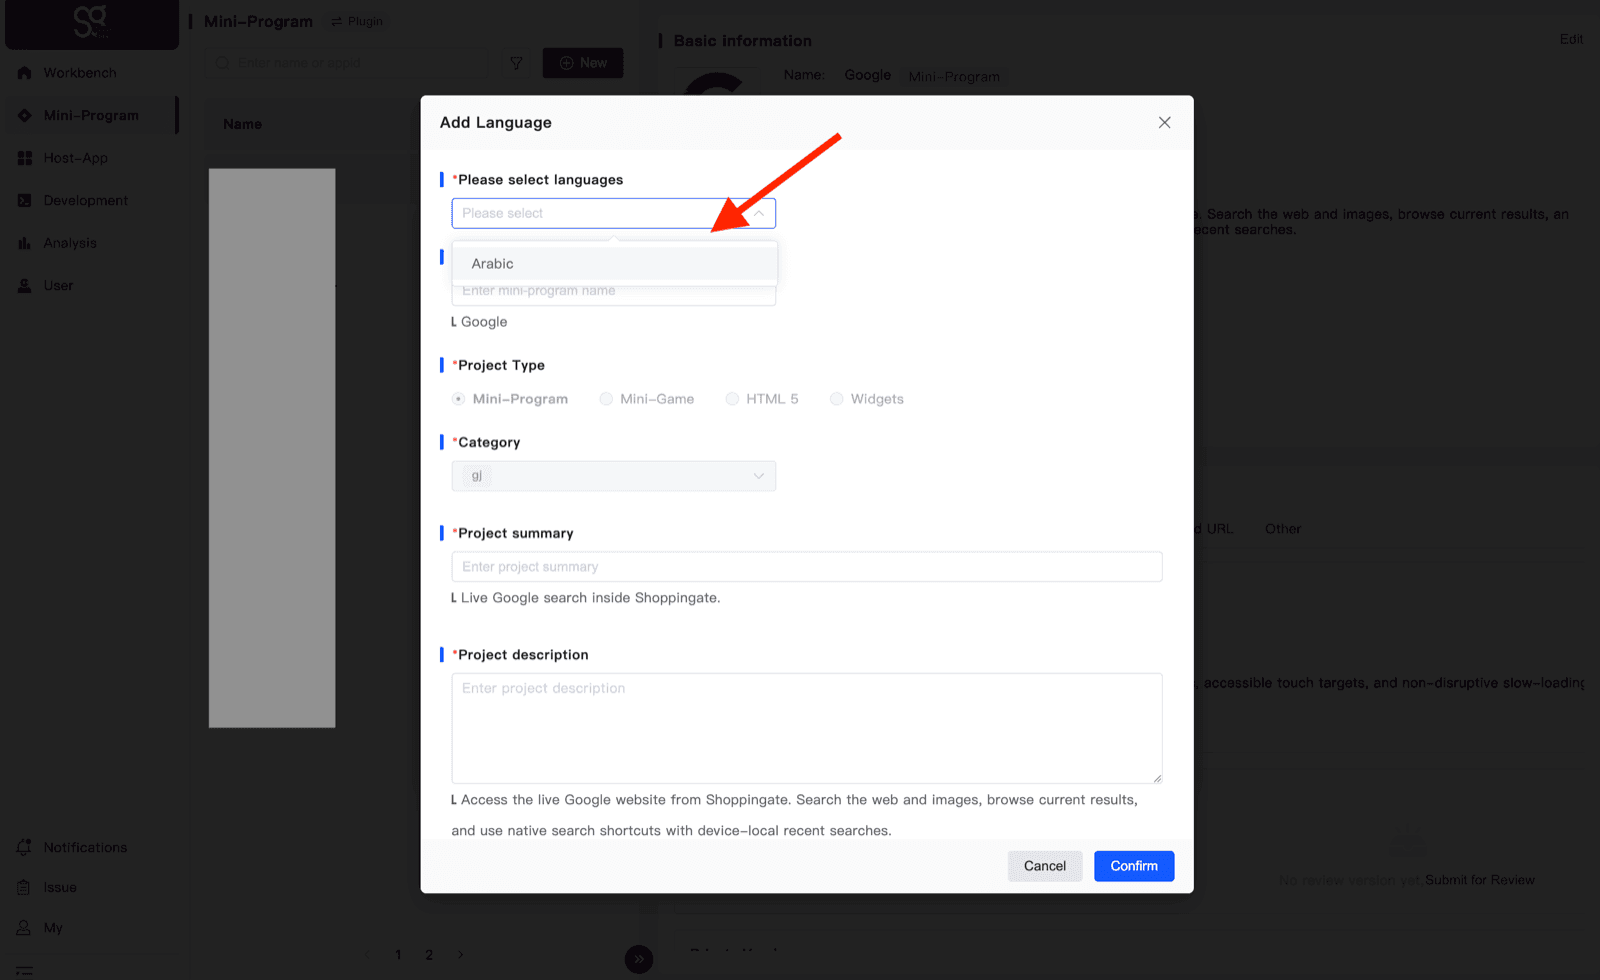1600x980 pixels.
Task: Choose Arabic from the language list
Action: point(614,264)
